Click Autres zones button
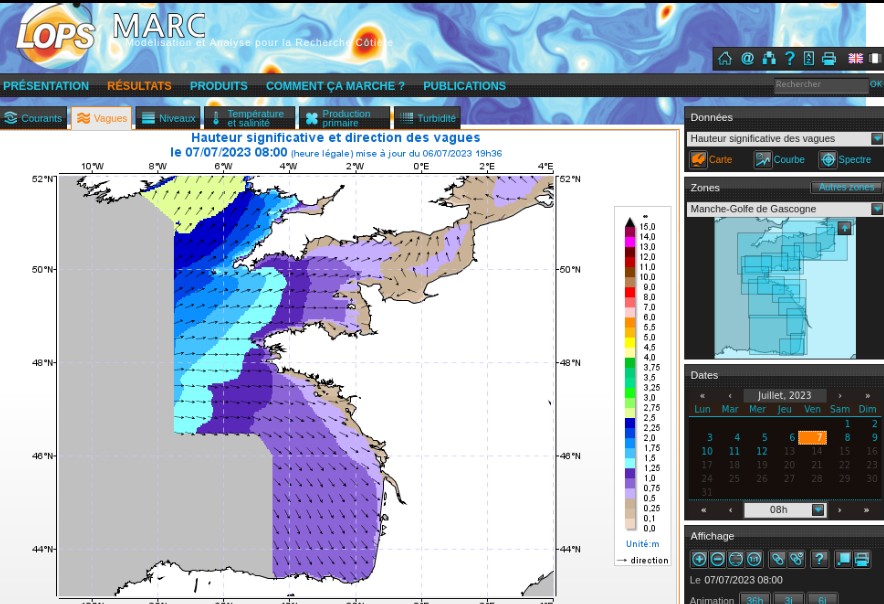This screenshot has width=884, height=604. pyautogui.click(x=846, y=187)
